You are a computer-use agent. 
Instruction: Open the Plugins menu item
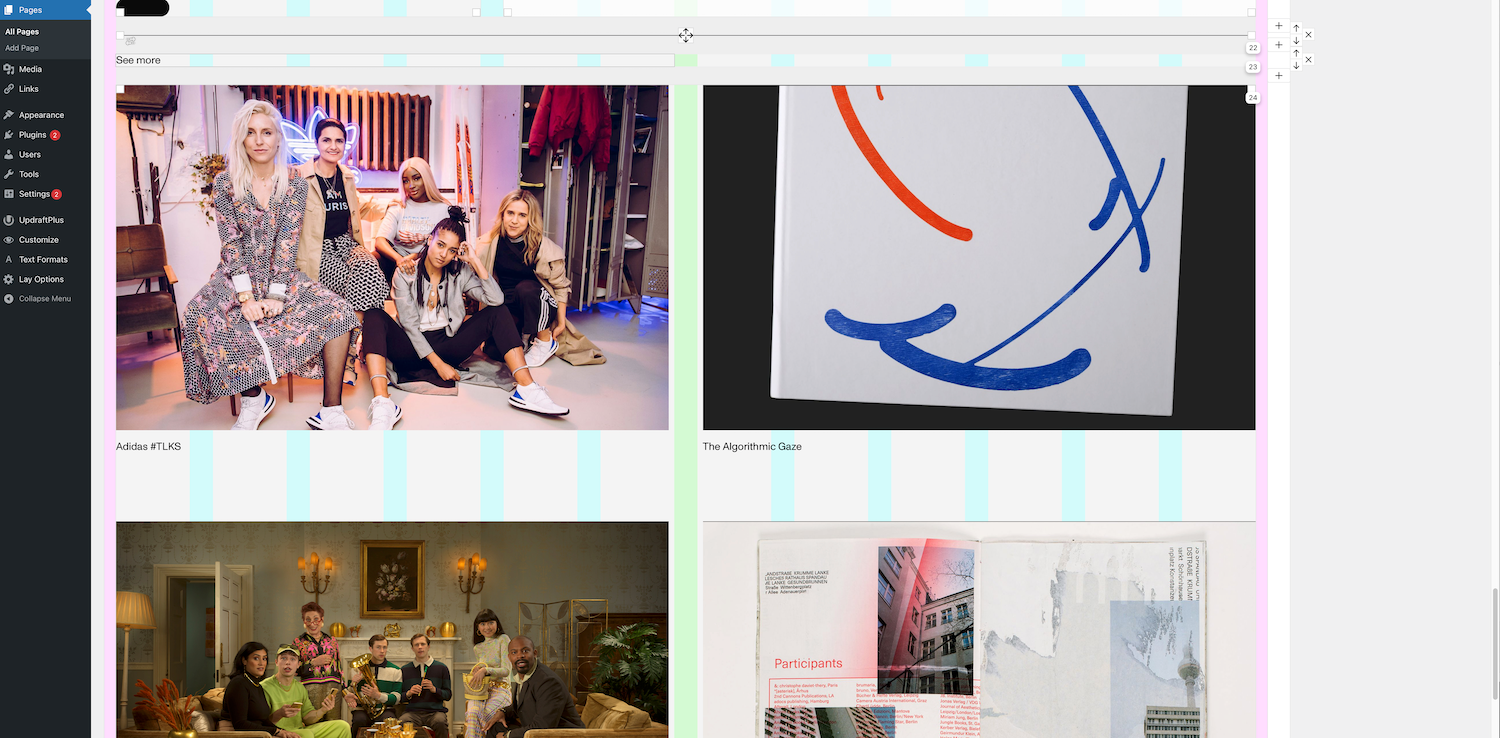coord(32,135)
